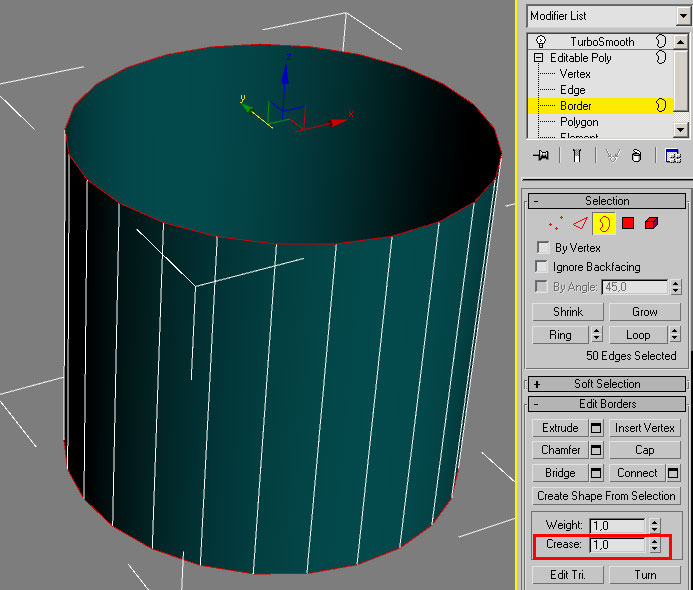Activate Element selection mode icon
693x590 pixels.
[652, 222]
